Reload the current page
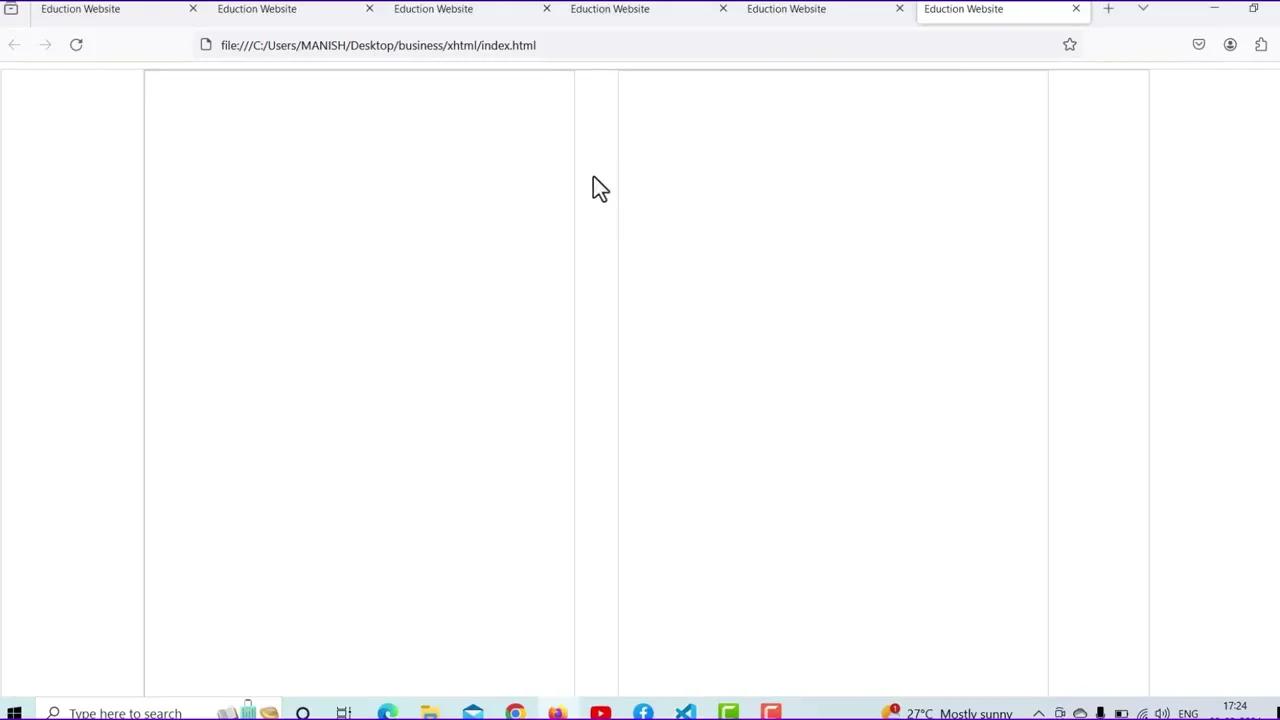The image size is (1280, 720). point(76,45)
